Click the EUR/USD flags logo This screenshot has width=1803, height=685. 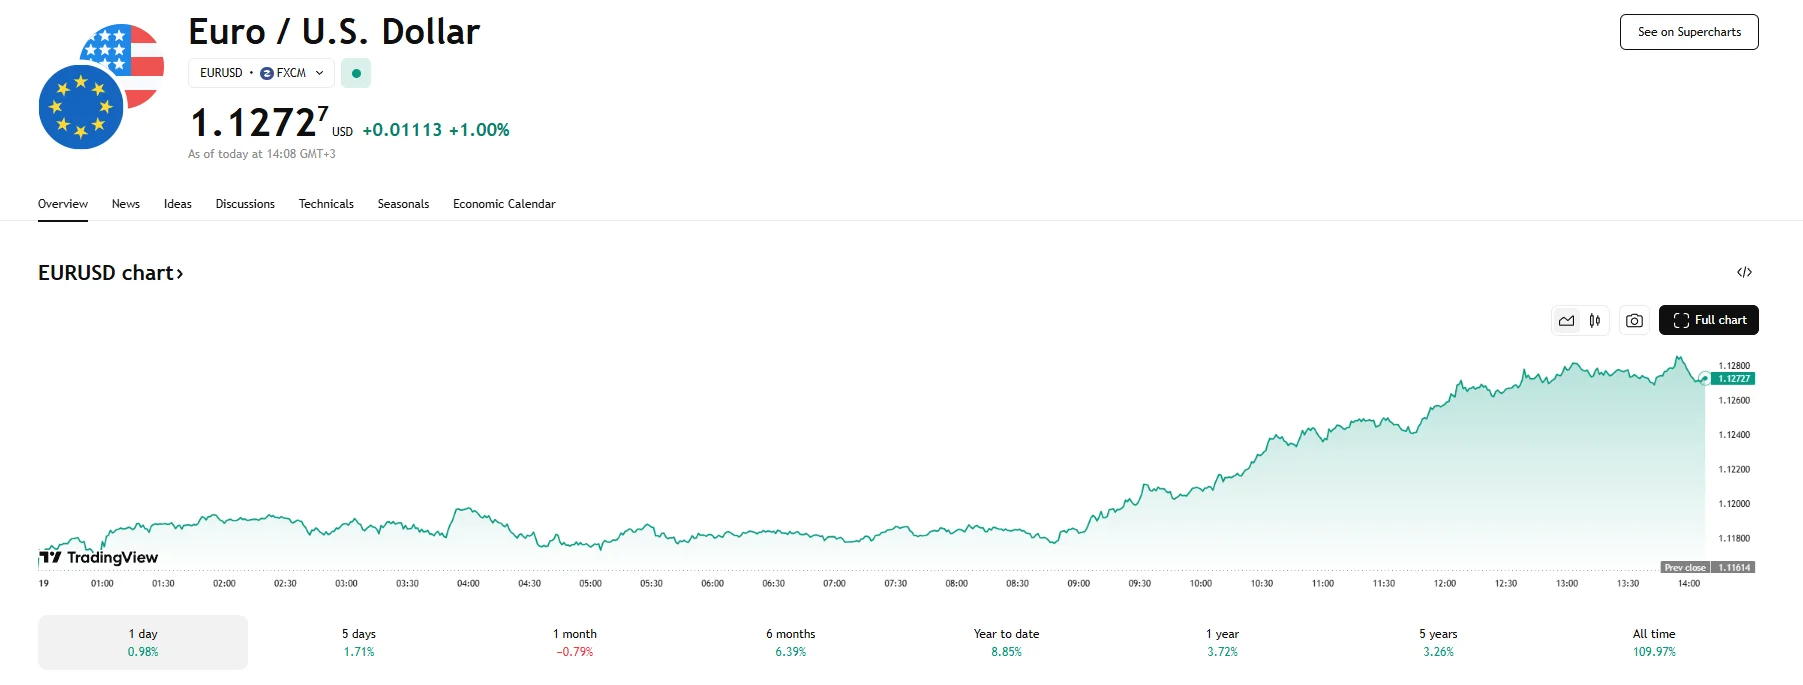pyautogui.click(x=100, y=87)
